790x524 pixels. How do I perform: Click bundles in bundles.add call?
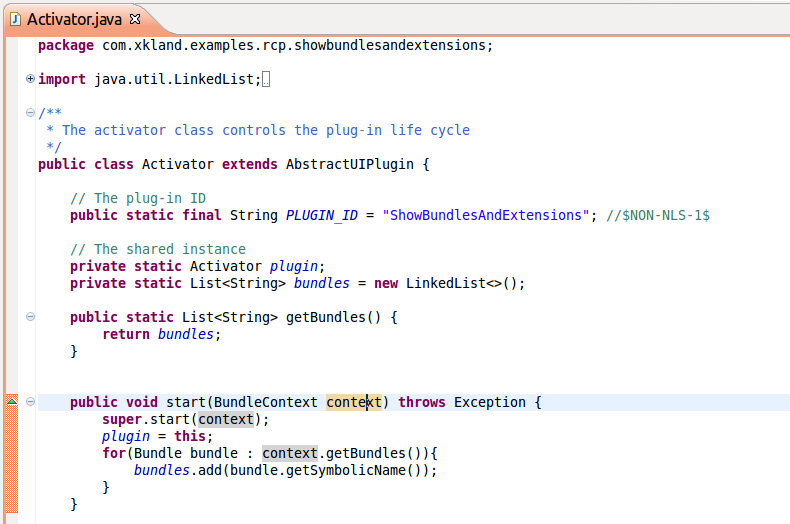(162, 470)
